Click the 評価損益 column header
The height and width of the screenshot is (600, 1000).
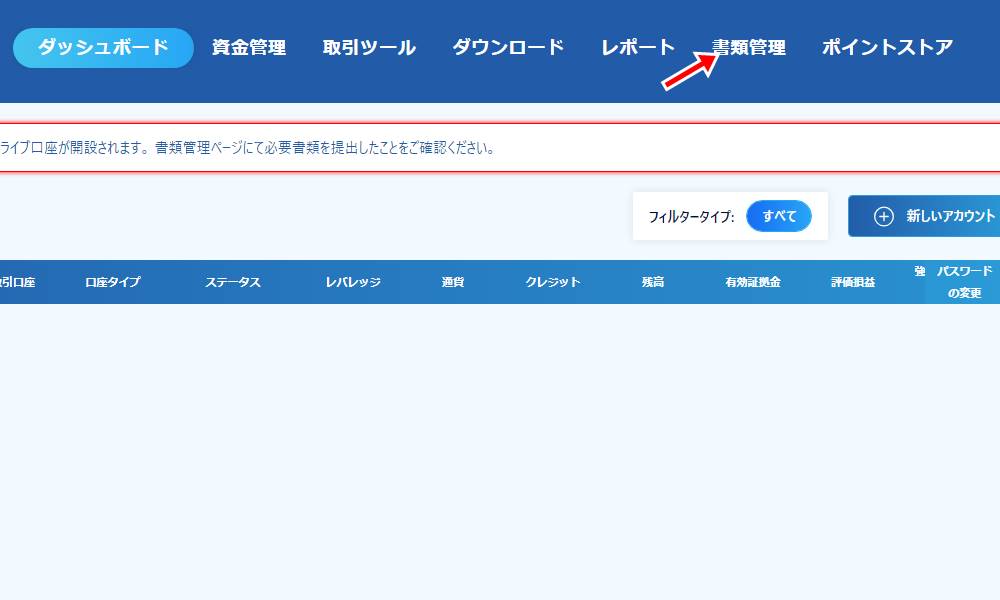coord(851,281)
